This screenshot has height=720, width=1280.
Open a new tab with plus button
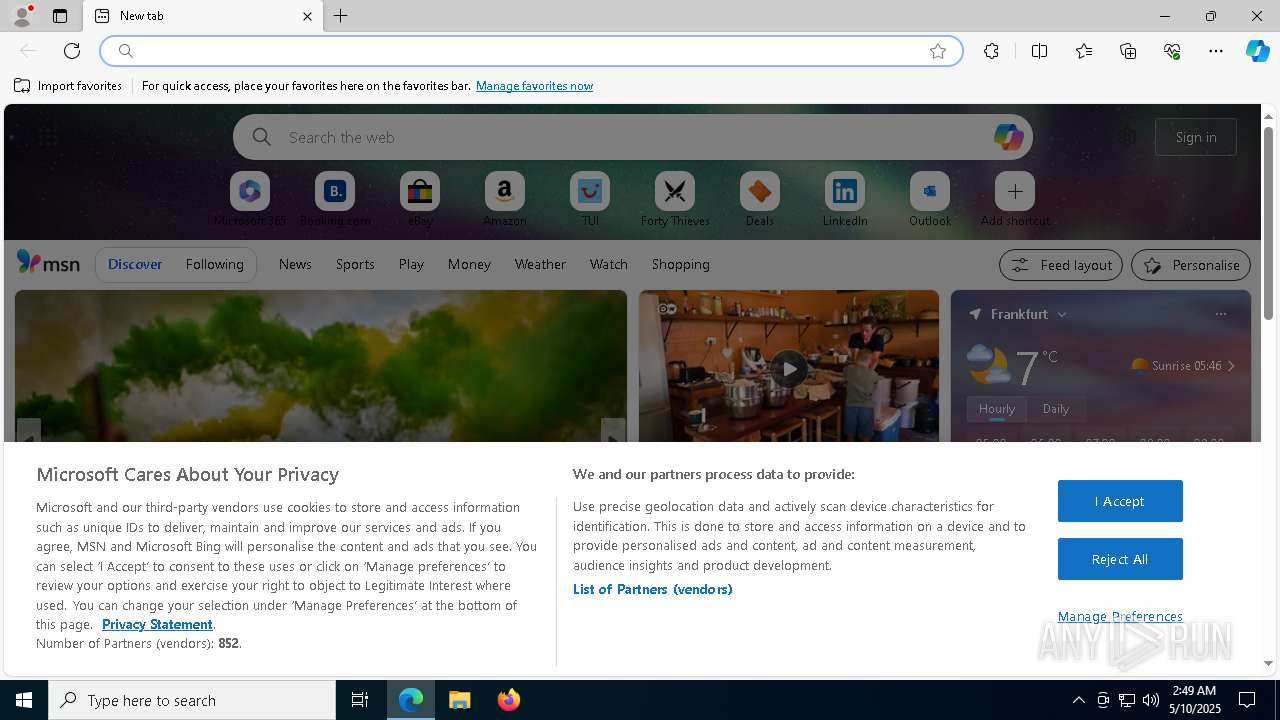click(x=341, y=16)
